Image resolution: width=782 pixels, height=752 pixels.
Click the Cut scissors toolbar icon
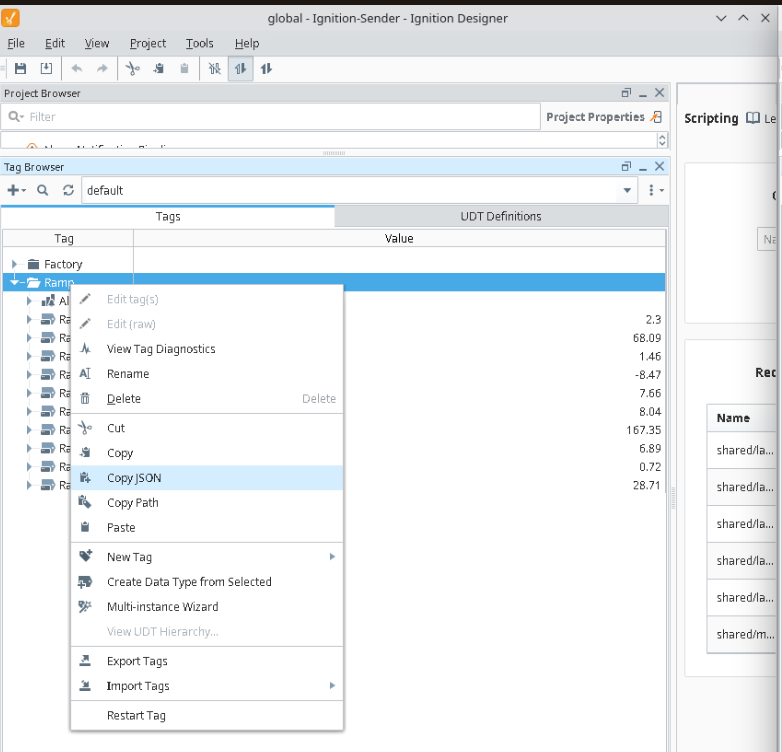(133, 68)
